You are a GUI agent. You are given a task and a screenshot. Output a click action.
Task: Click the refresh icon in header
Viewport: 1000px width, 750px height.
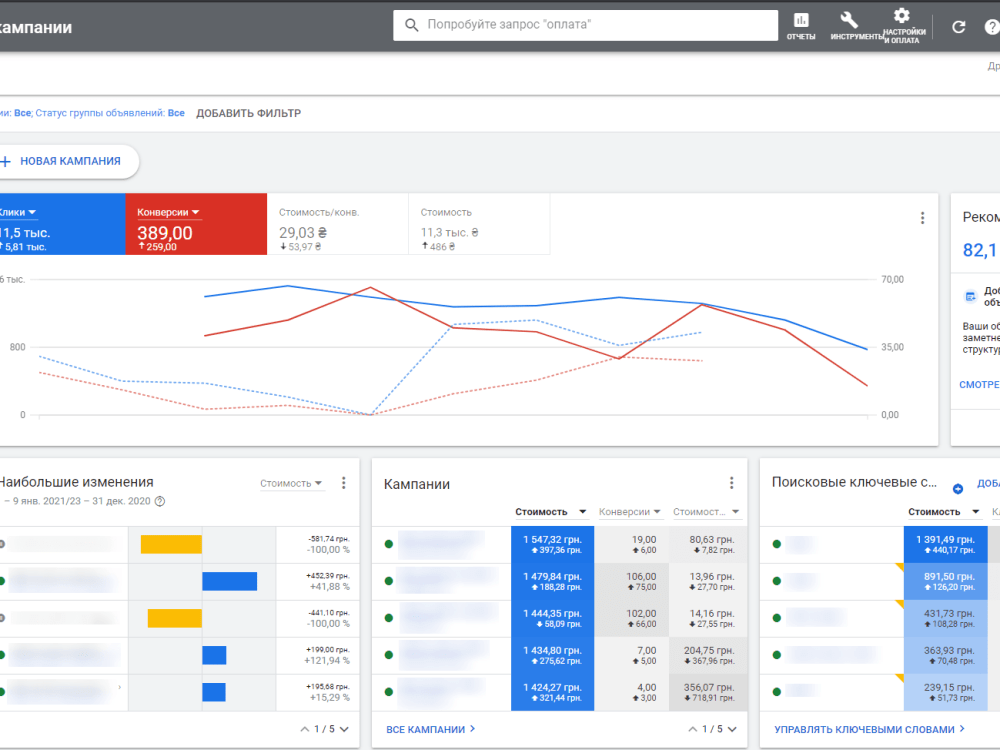[x=959, y=27]
